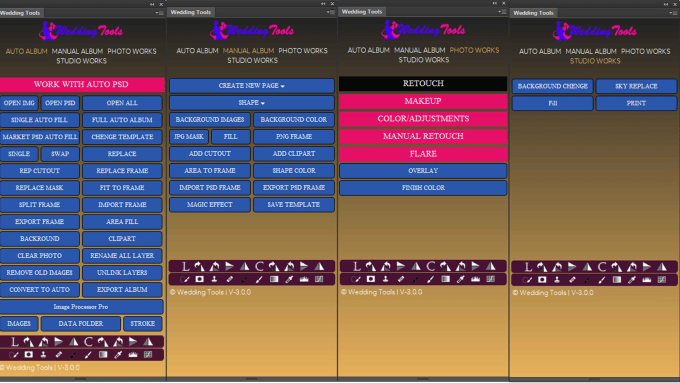Click the SAVE TEMPLATE button
The image size is (680, 383).
coord(294,205)
